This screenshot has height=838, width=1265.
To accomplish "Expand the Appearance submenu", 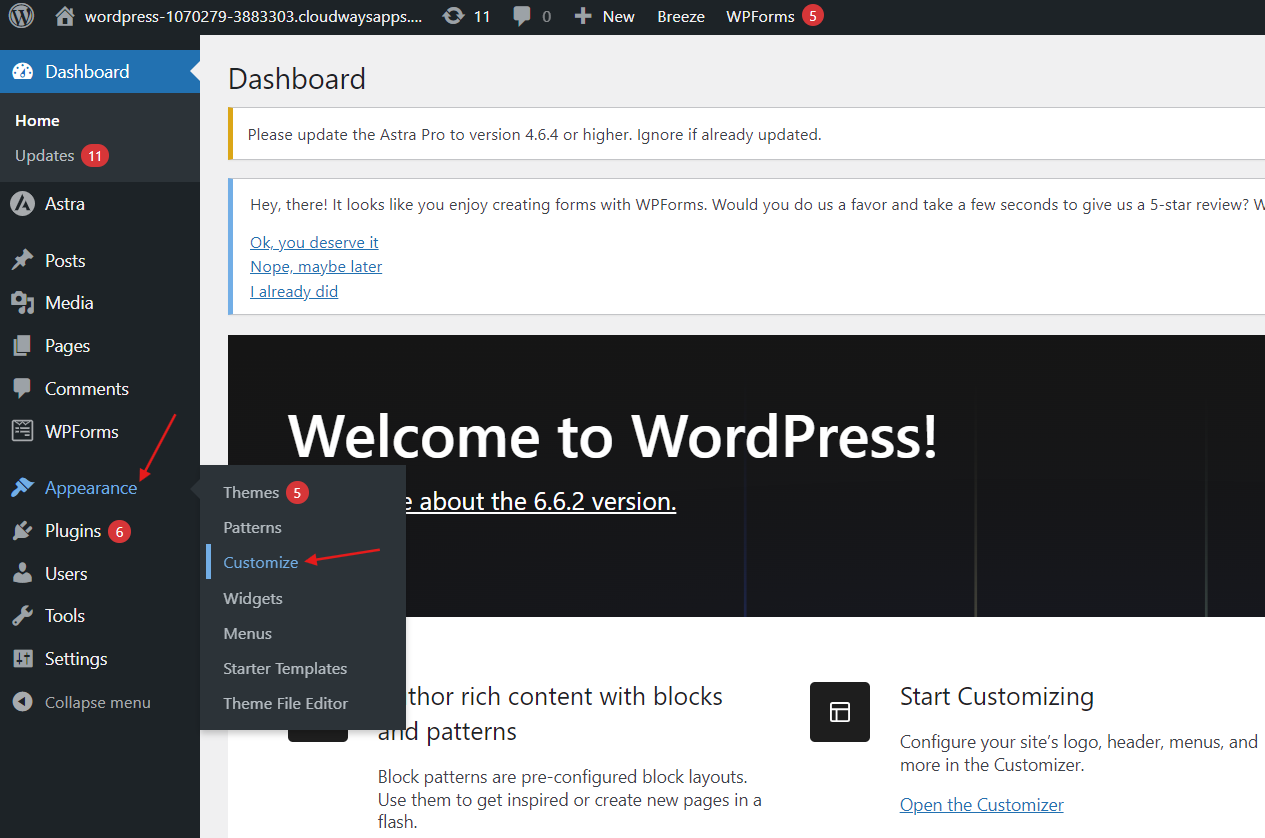I will [x=91, y=488].
